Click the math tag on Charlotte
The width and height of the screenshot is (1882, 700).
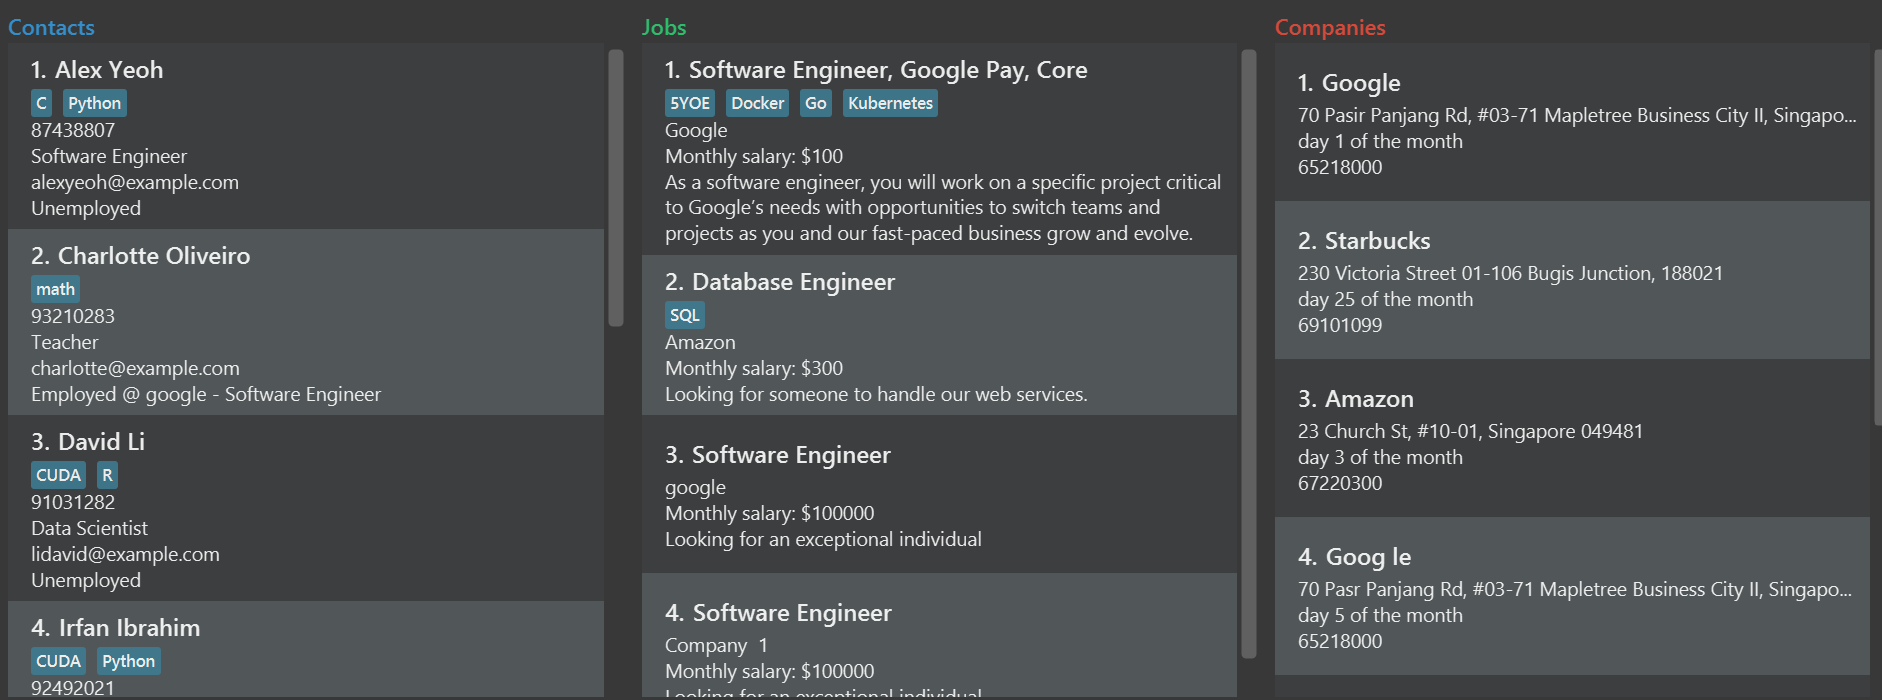55,289
